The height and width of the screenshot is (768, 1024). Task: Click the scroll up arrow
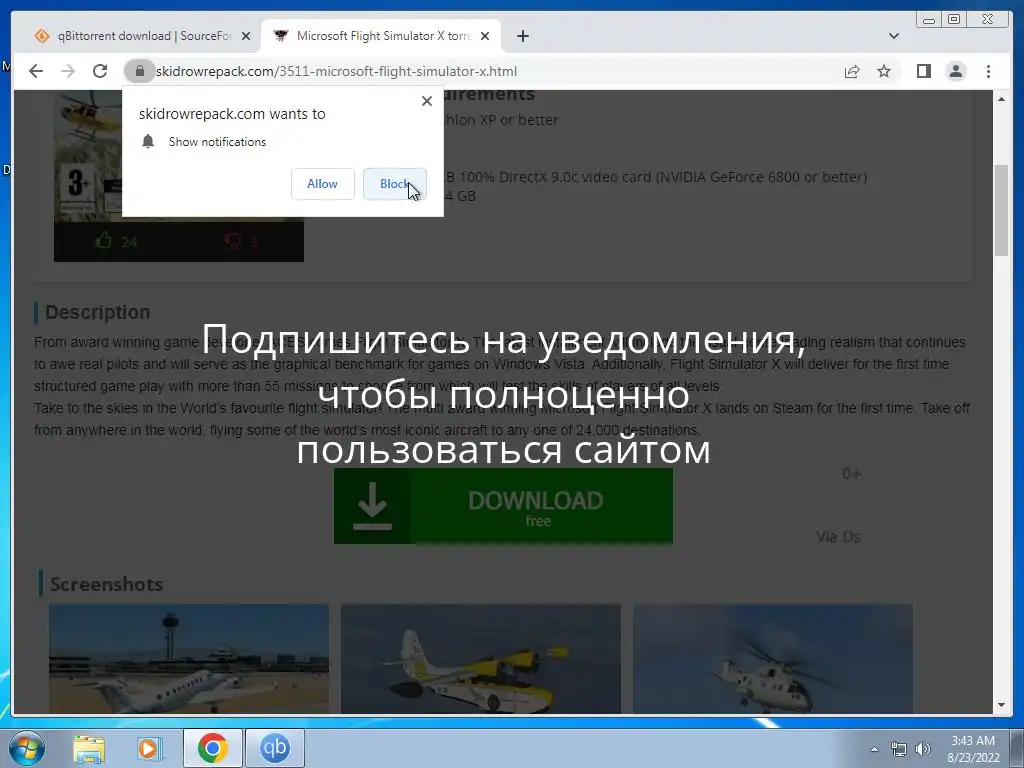pyautogui.click(x=1002, y=99)
